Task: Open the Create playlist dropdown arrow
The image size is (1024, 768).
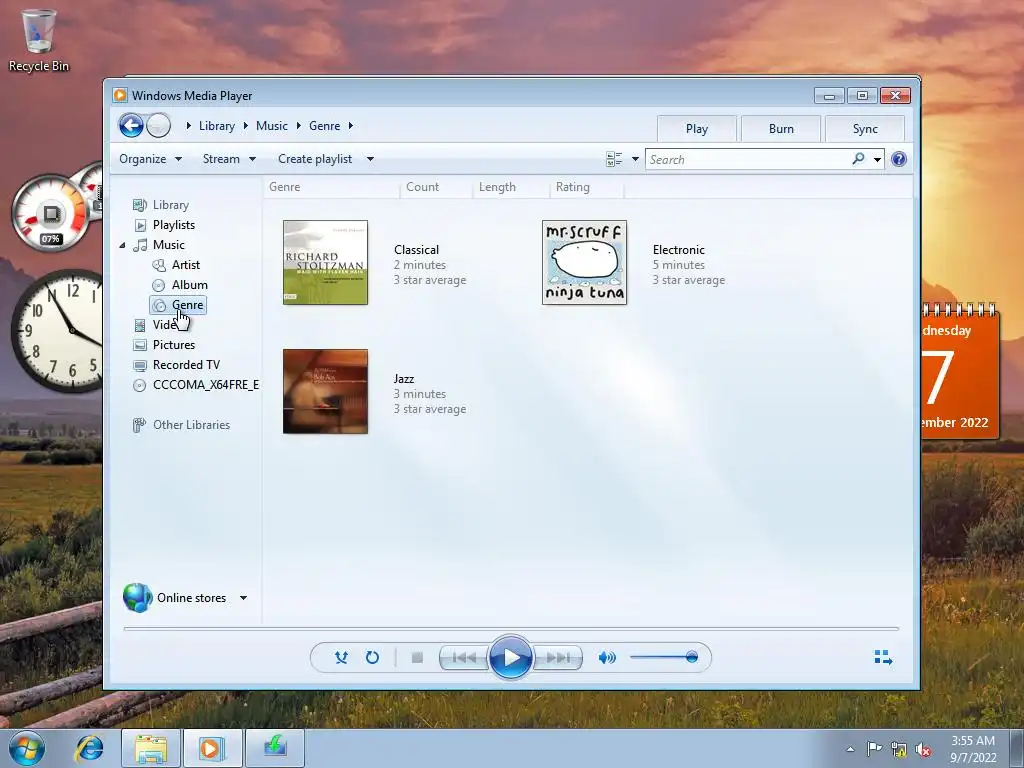Action: 370,159
